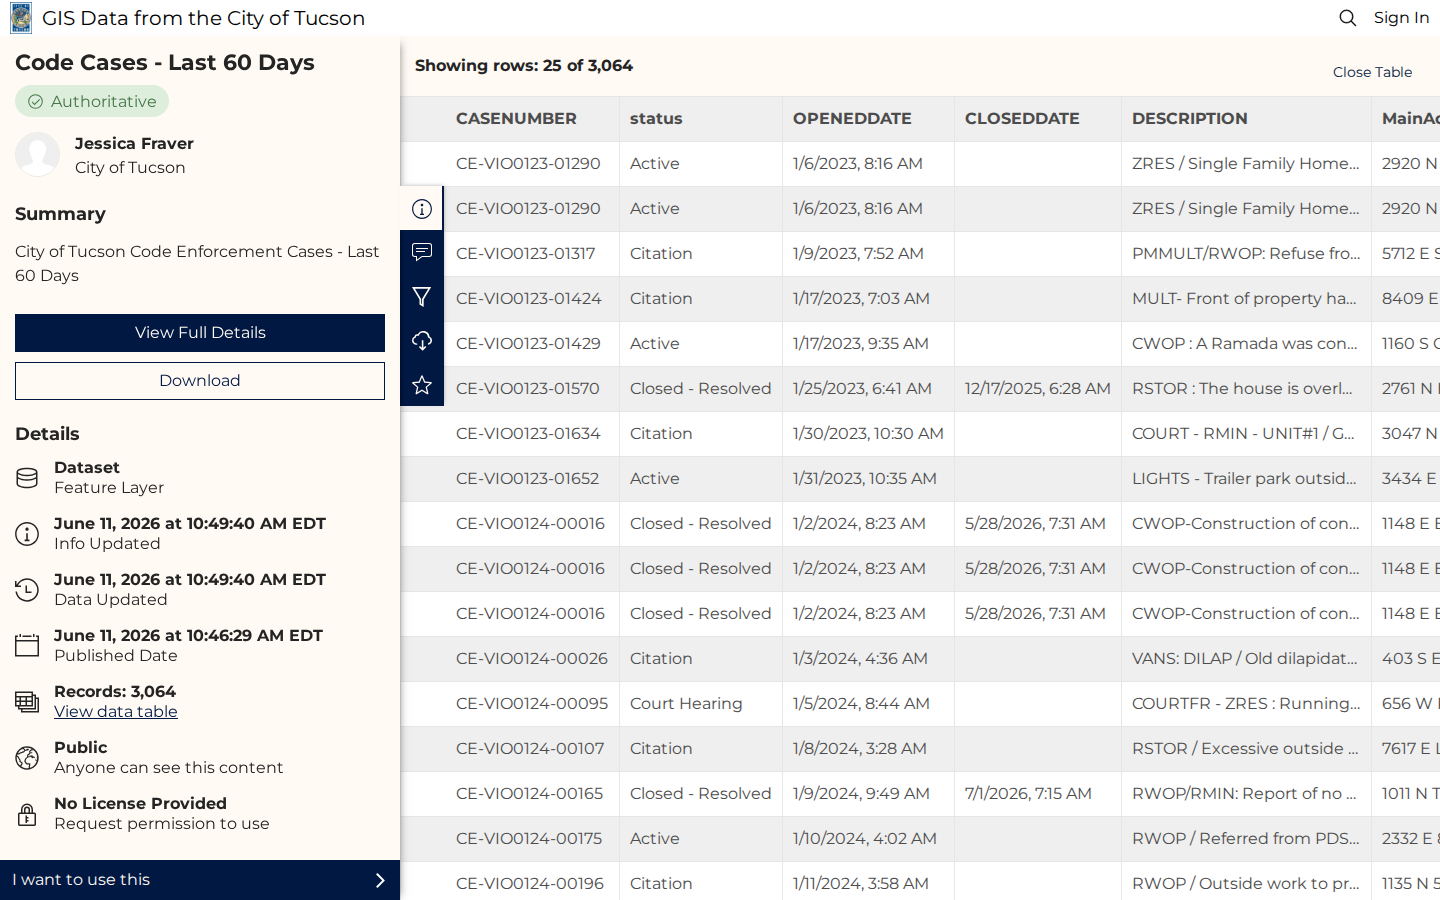The width and height of the screenshot is (1440, 900).
Task: Click the Info Updated circle icon
Action: click(x=27, y=534)
